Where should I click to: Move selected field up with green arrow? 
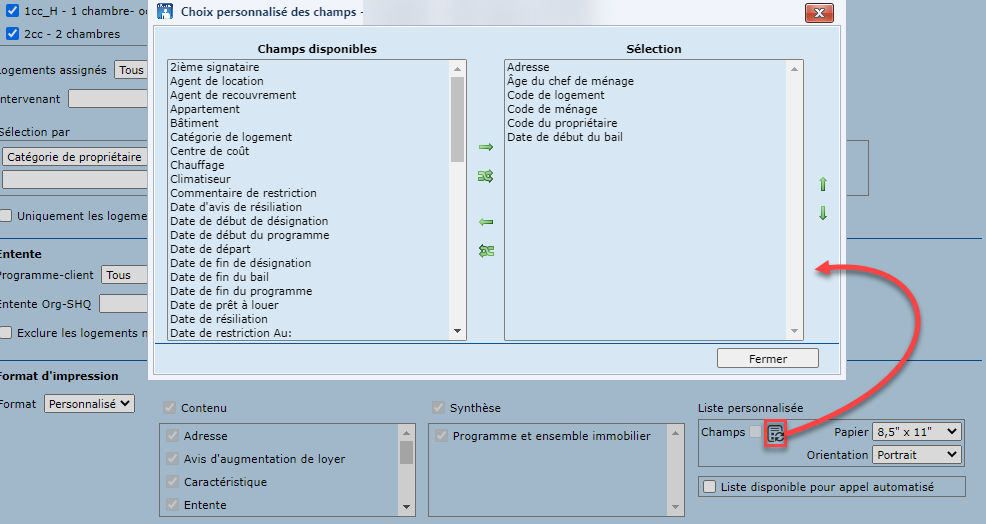(x=823, y=185)
